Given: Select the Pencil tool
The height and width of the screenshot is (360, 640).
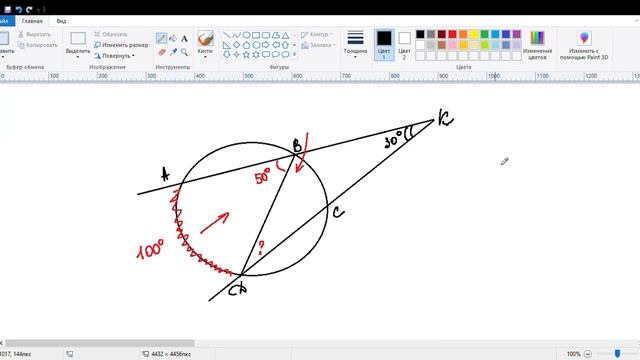Looking at the screenshot, I should 161,39.
